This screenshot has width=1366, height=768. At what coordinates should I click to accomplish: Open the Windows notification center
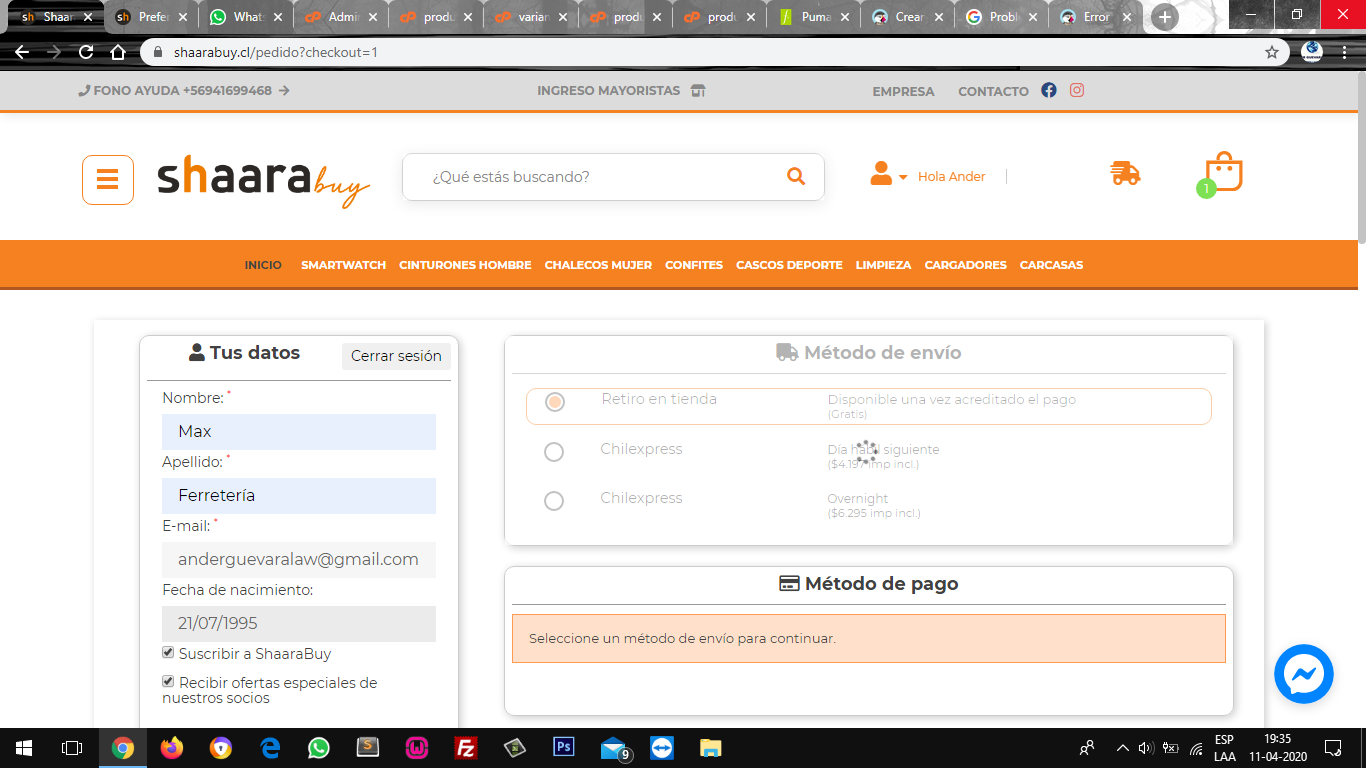1333,748
